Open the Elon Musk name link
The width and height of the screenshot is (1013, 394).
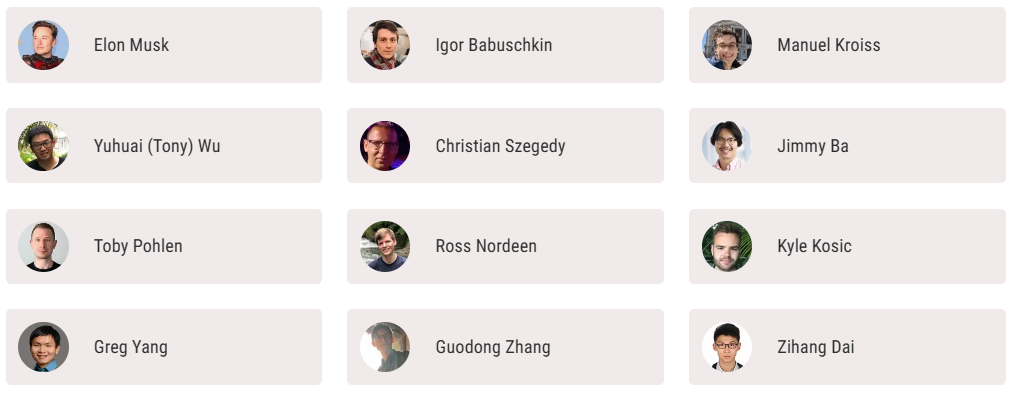tap(131, 45)
